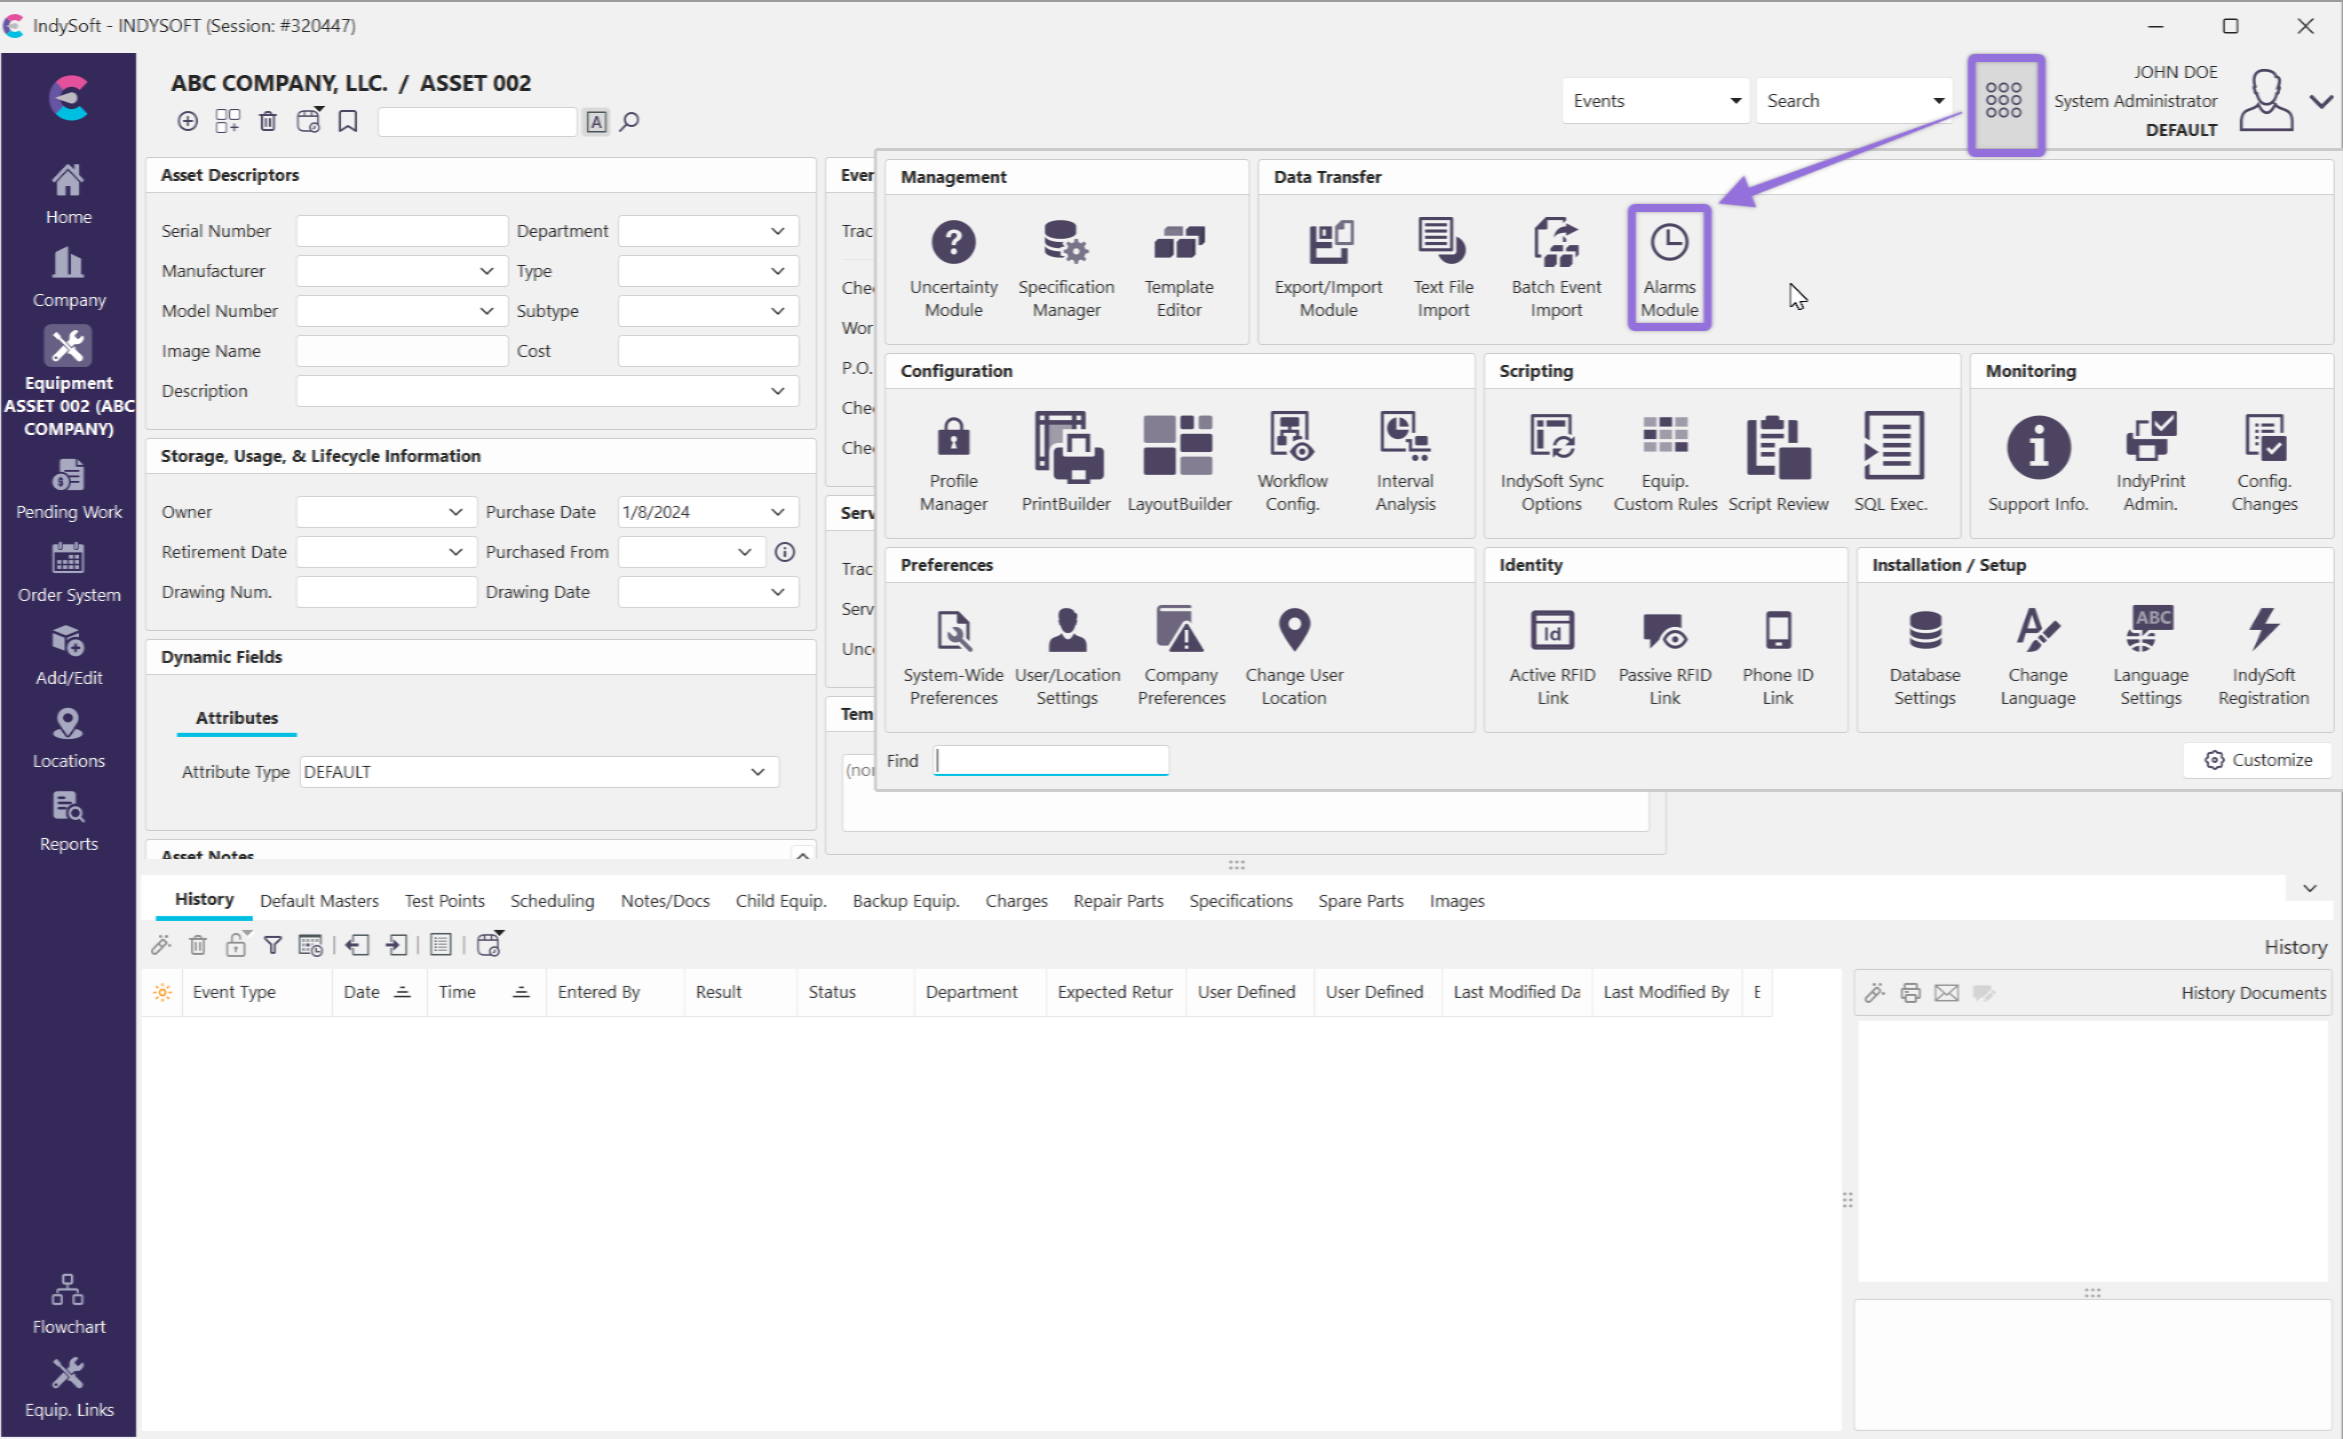Open PrintBuilder configuration tool
This screenshot has height=1439, width=2343.
click(x=1065, y=461)
